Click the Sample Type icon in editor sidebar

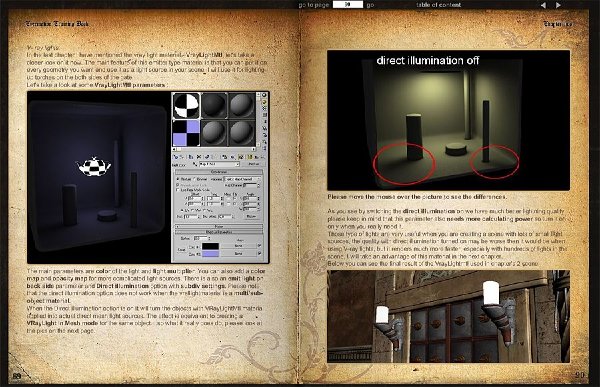tap(264, 95)
